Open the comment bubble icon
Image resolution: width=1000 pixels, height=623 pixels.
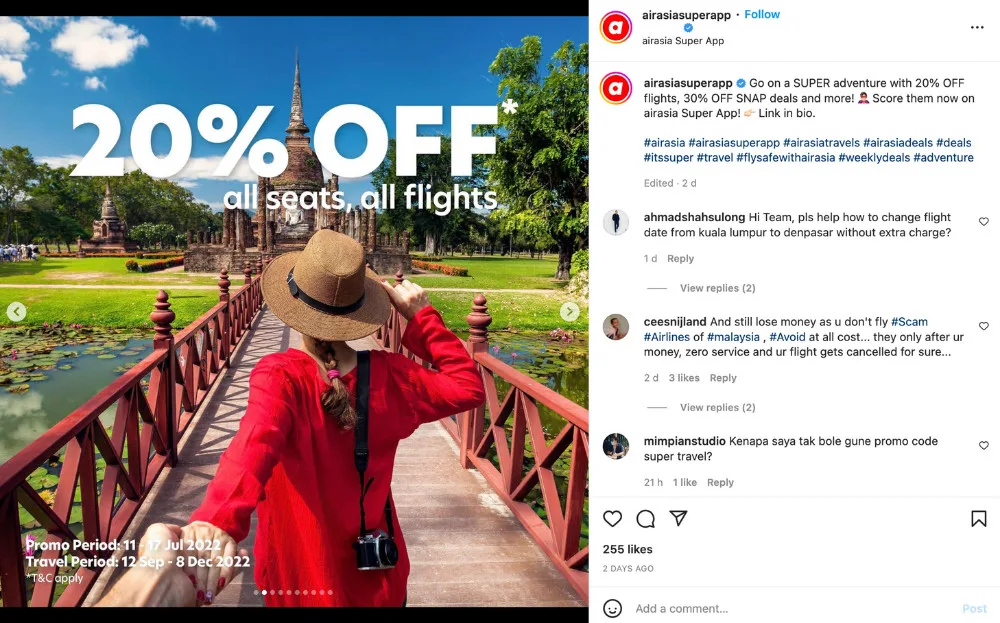click(645, 519)
